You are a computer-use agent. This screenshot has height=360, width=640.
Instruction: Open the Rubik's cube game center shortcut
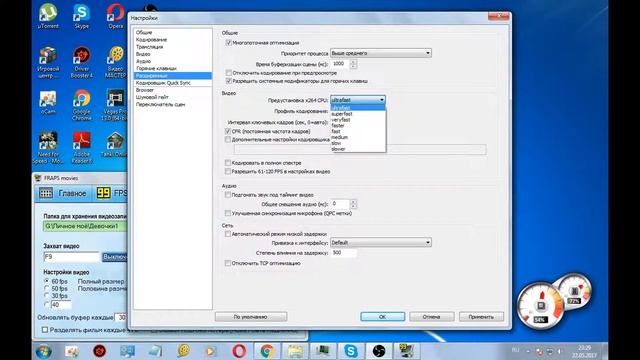(x=48, y=62)
